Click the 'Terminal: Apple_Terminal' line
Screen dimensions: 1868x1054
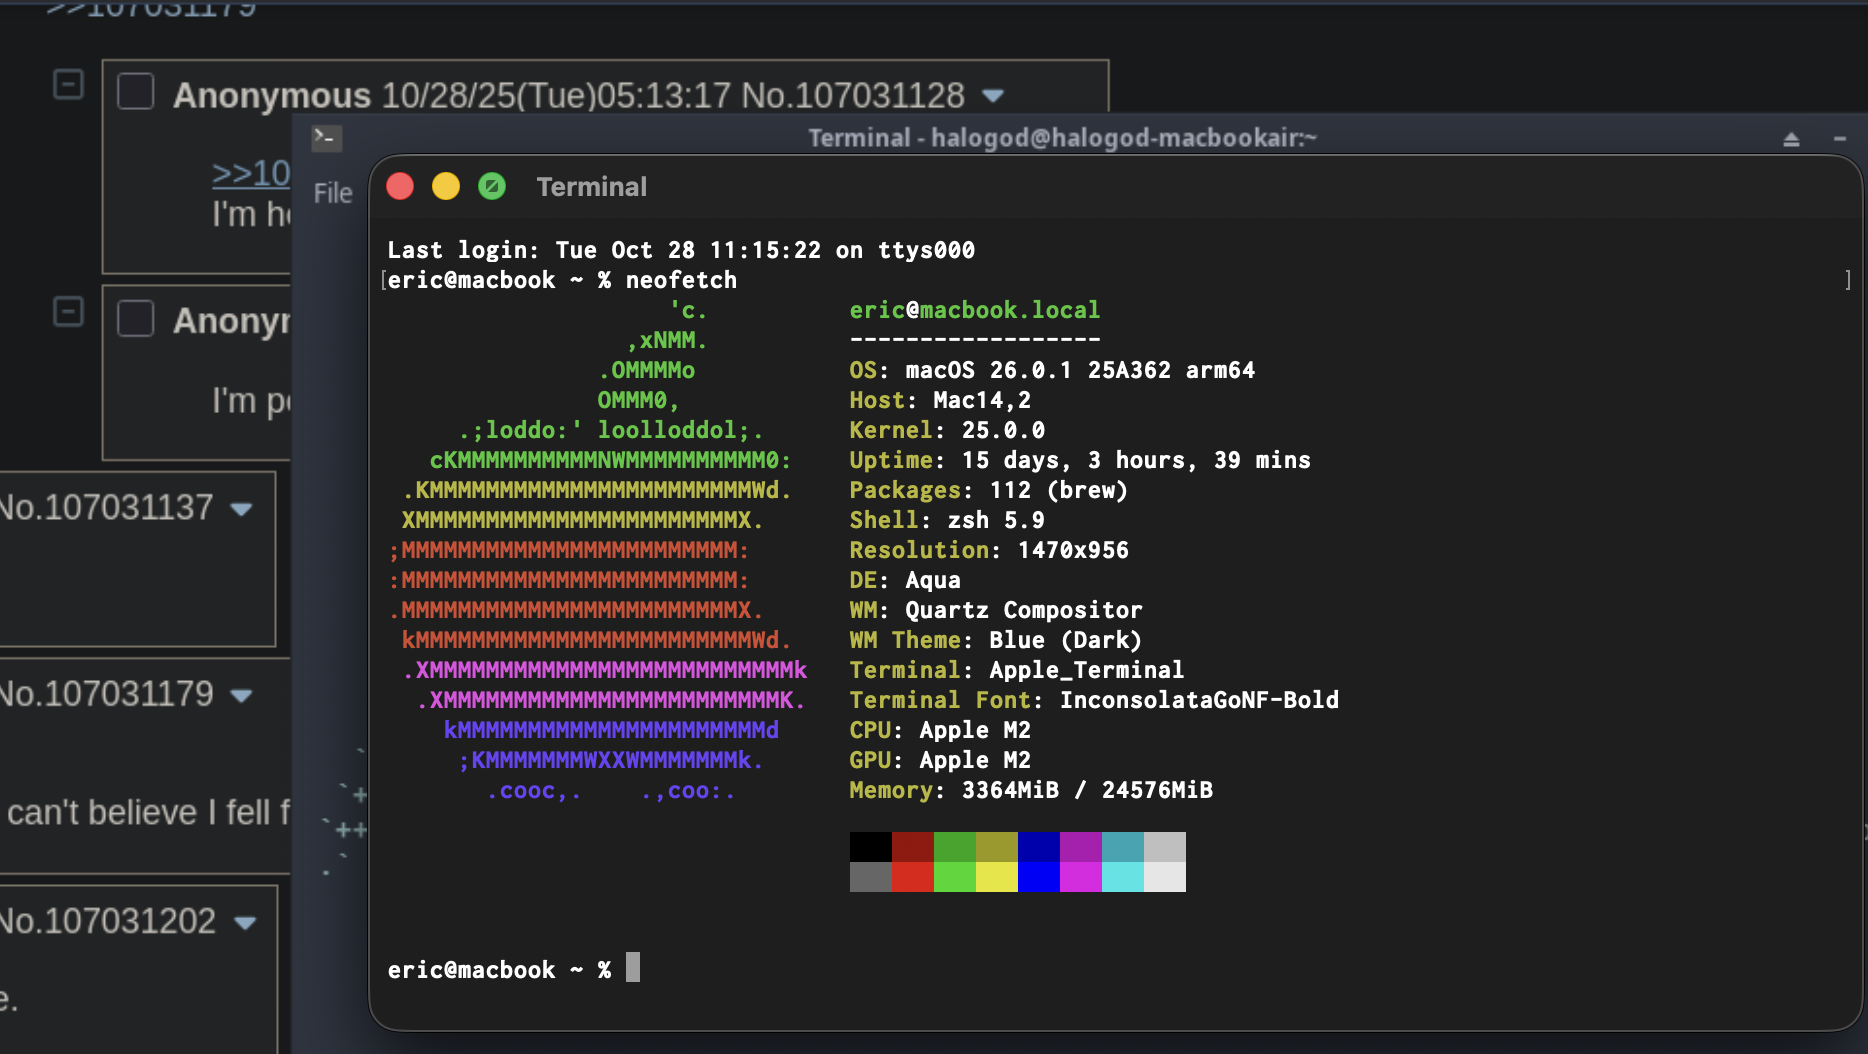click(1017, 670)
